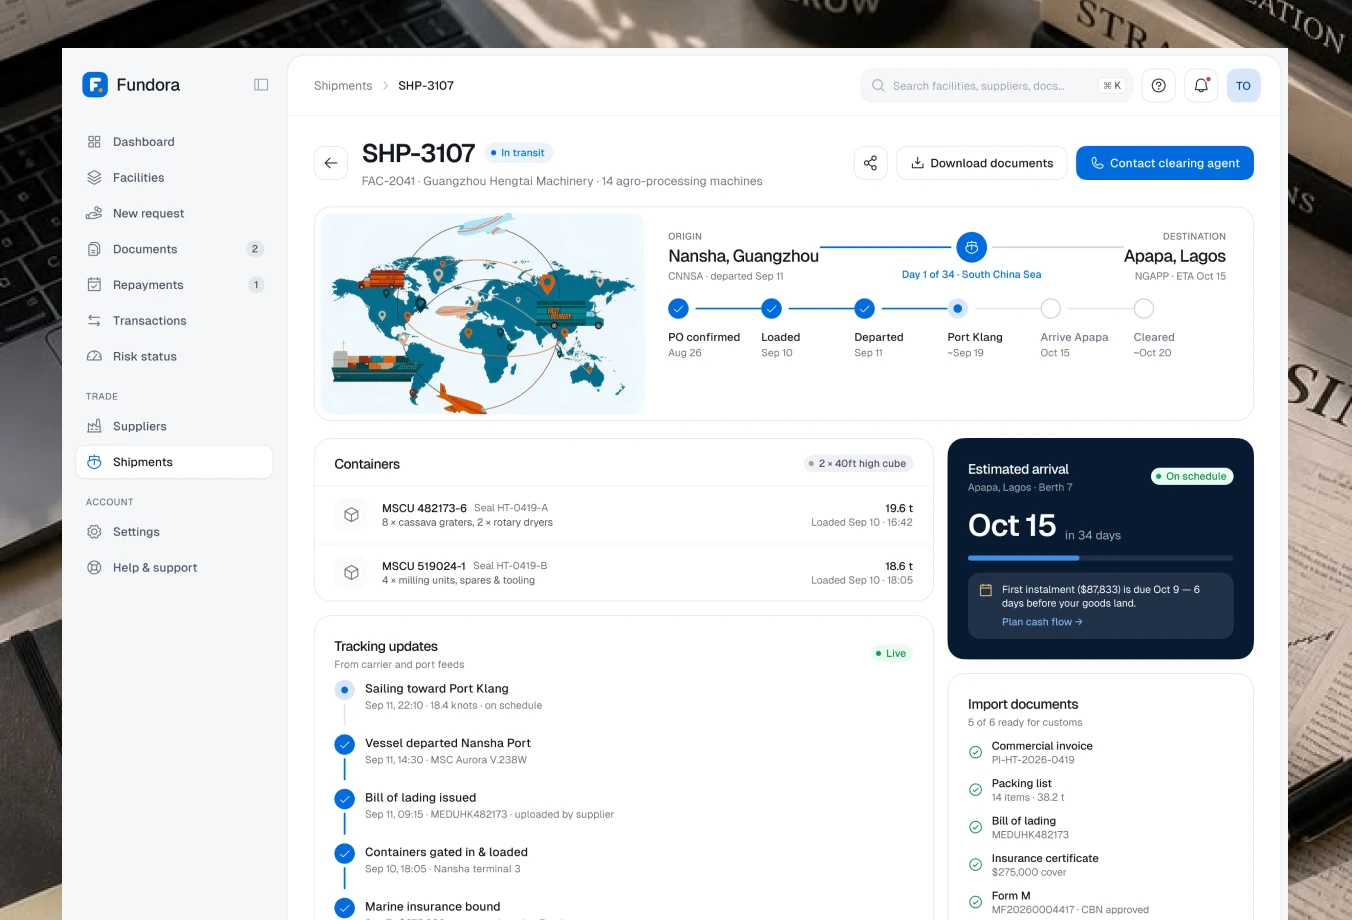Click the Bill of lading issued marker
This screenshot has width=1352, height=920.
click(344, 799)
